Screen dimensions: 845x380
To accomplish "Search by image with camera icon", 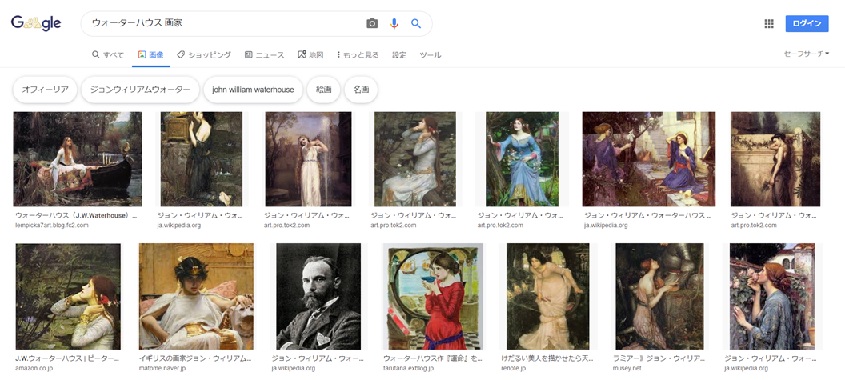I will click(x=372, y=23).
